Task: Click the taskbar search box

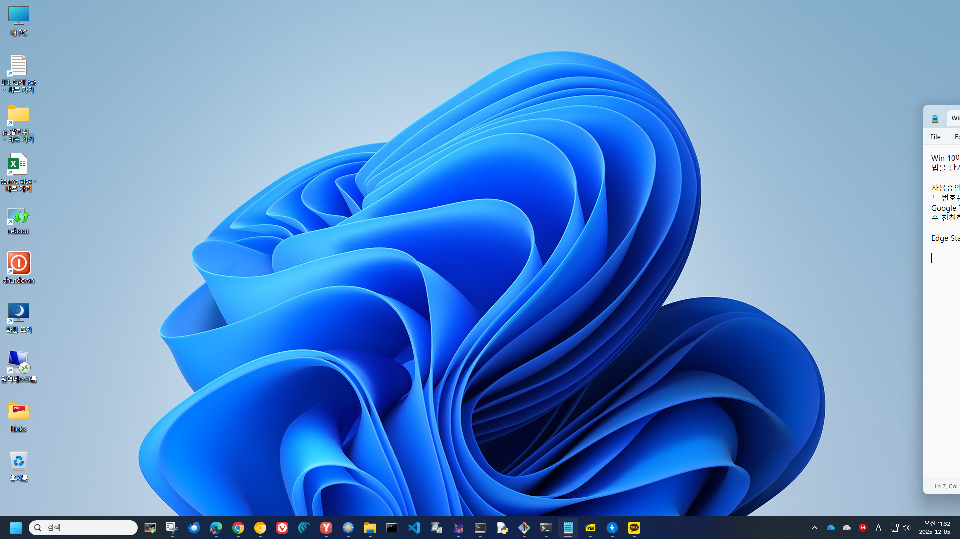Action: pos(83,527)
